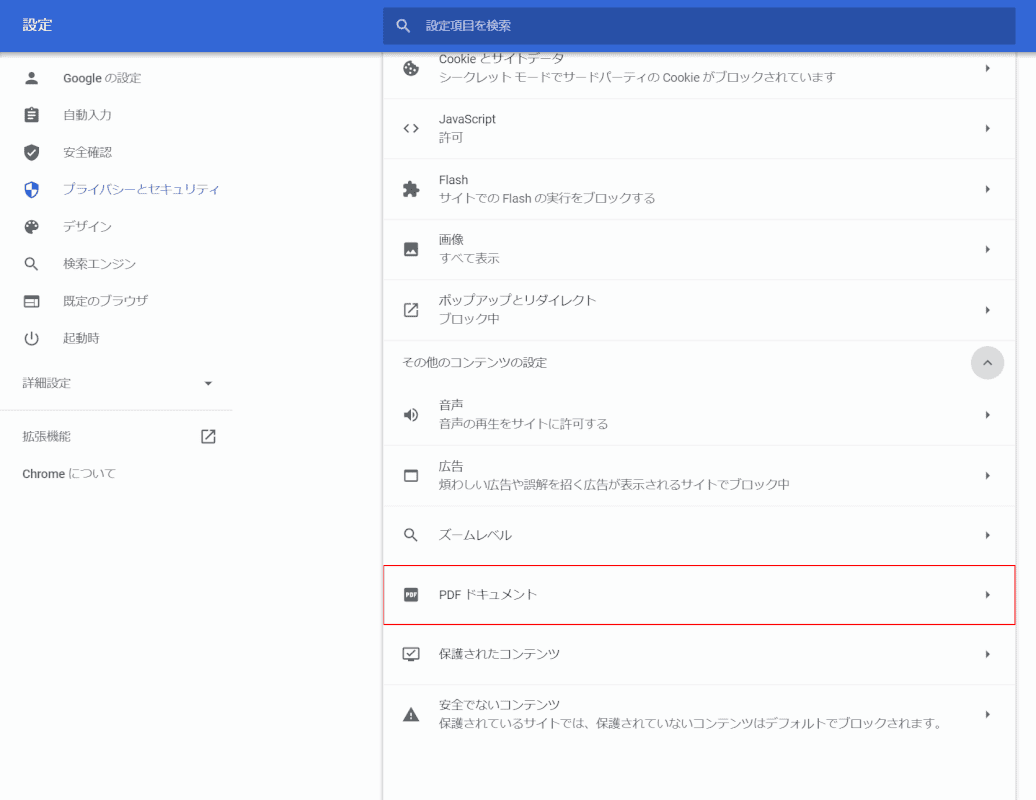1036x800 pixels.
Task: Open Flash row arrow
Action: (x=988, y=189)
